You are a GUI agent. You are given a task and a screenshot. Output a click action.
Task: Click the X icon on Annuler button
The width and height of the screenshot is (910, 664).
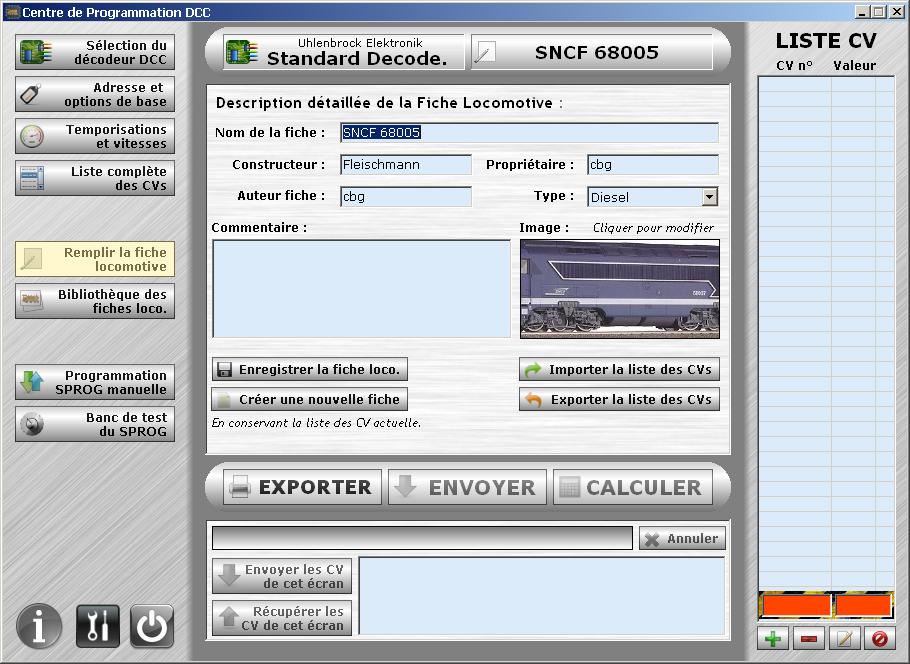(652, 540)
